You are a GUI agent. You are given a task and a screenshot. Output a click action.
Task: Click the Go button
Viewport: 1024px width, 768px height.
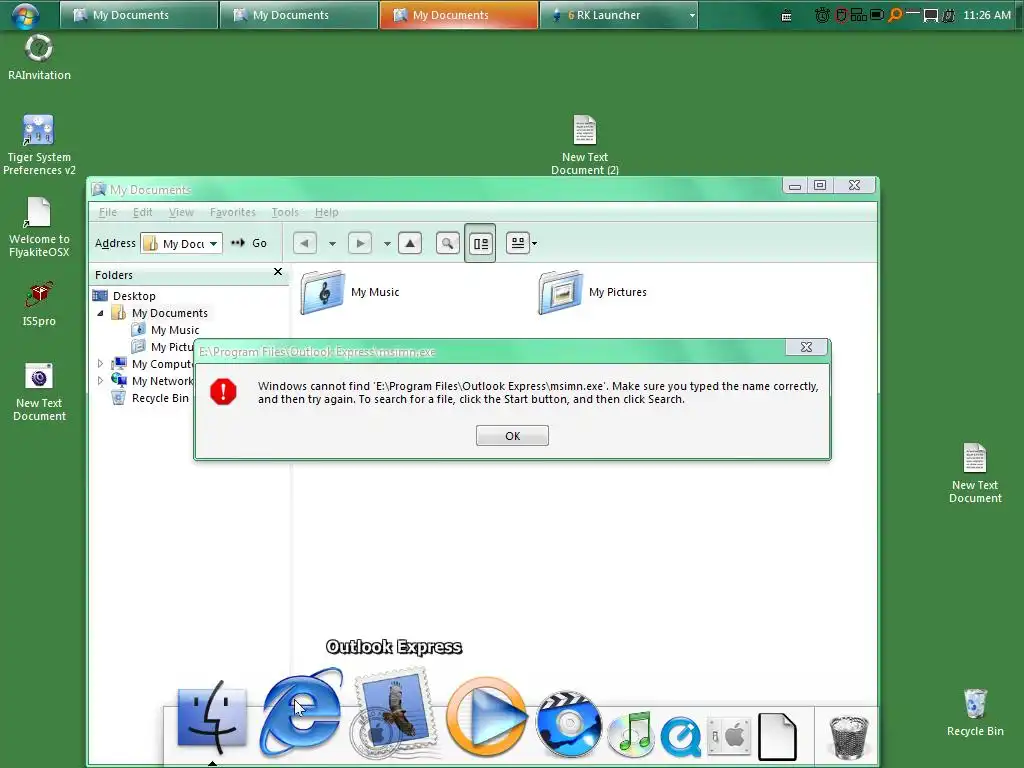tap(249, 243)
